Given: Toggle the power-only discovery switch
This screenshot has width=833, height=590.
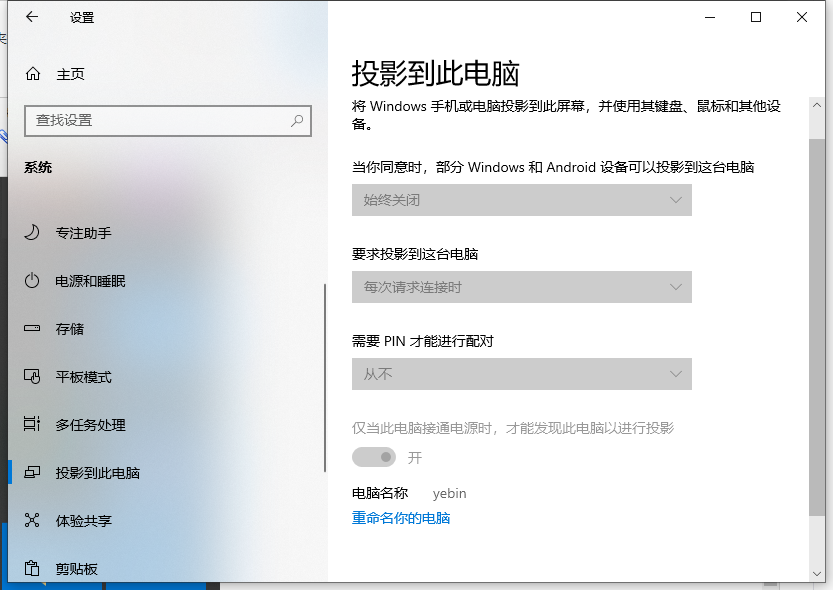Looking at the screenshot, I should pos(374,457).
